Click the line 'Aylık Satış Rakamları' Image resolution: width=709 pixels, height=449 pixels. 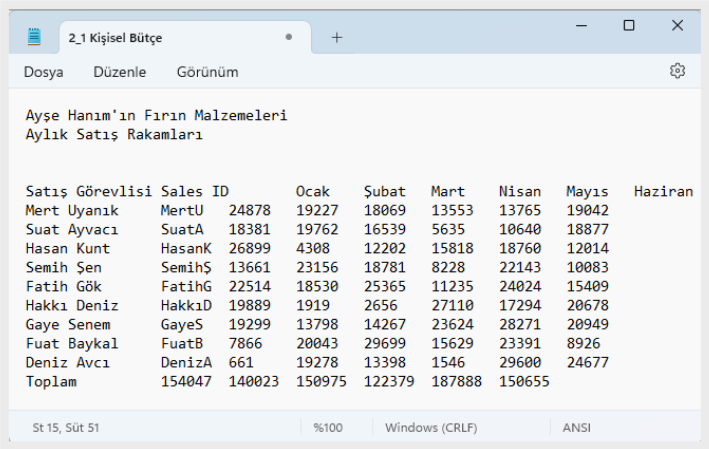114,134
